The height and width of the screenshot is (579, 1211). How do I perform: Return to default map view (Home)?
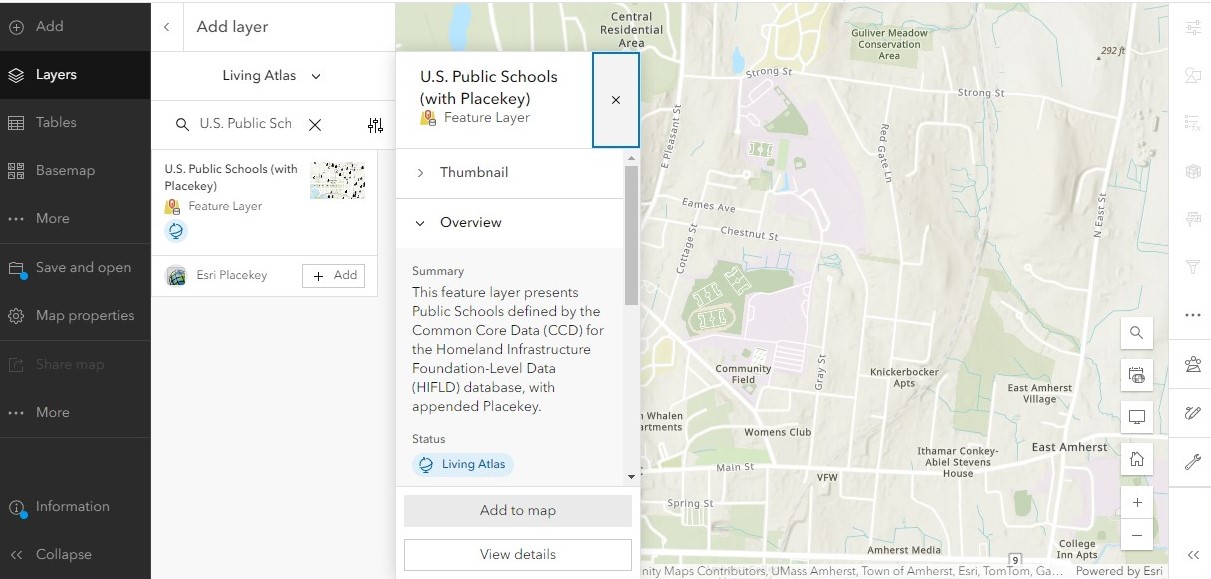click(x=1137, y=460)
